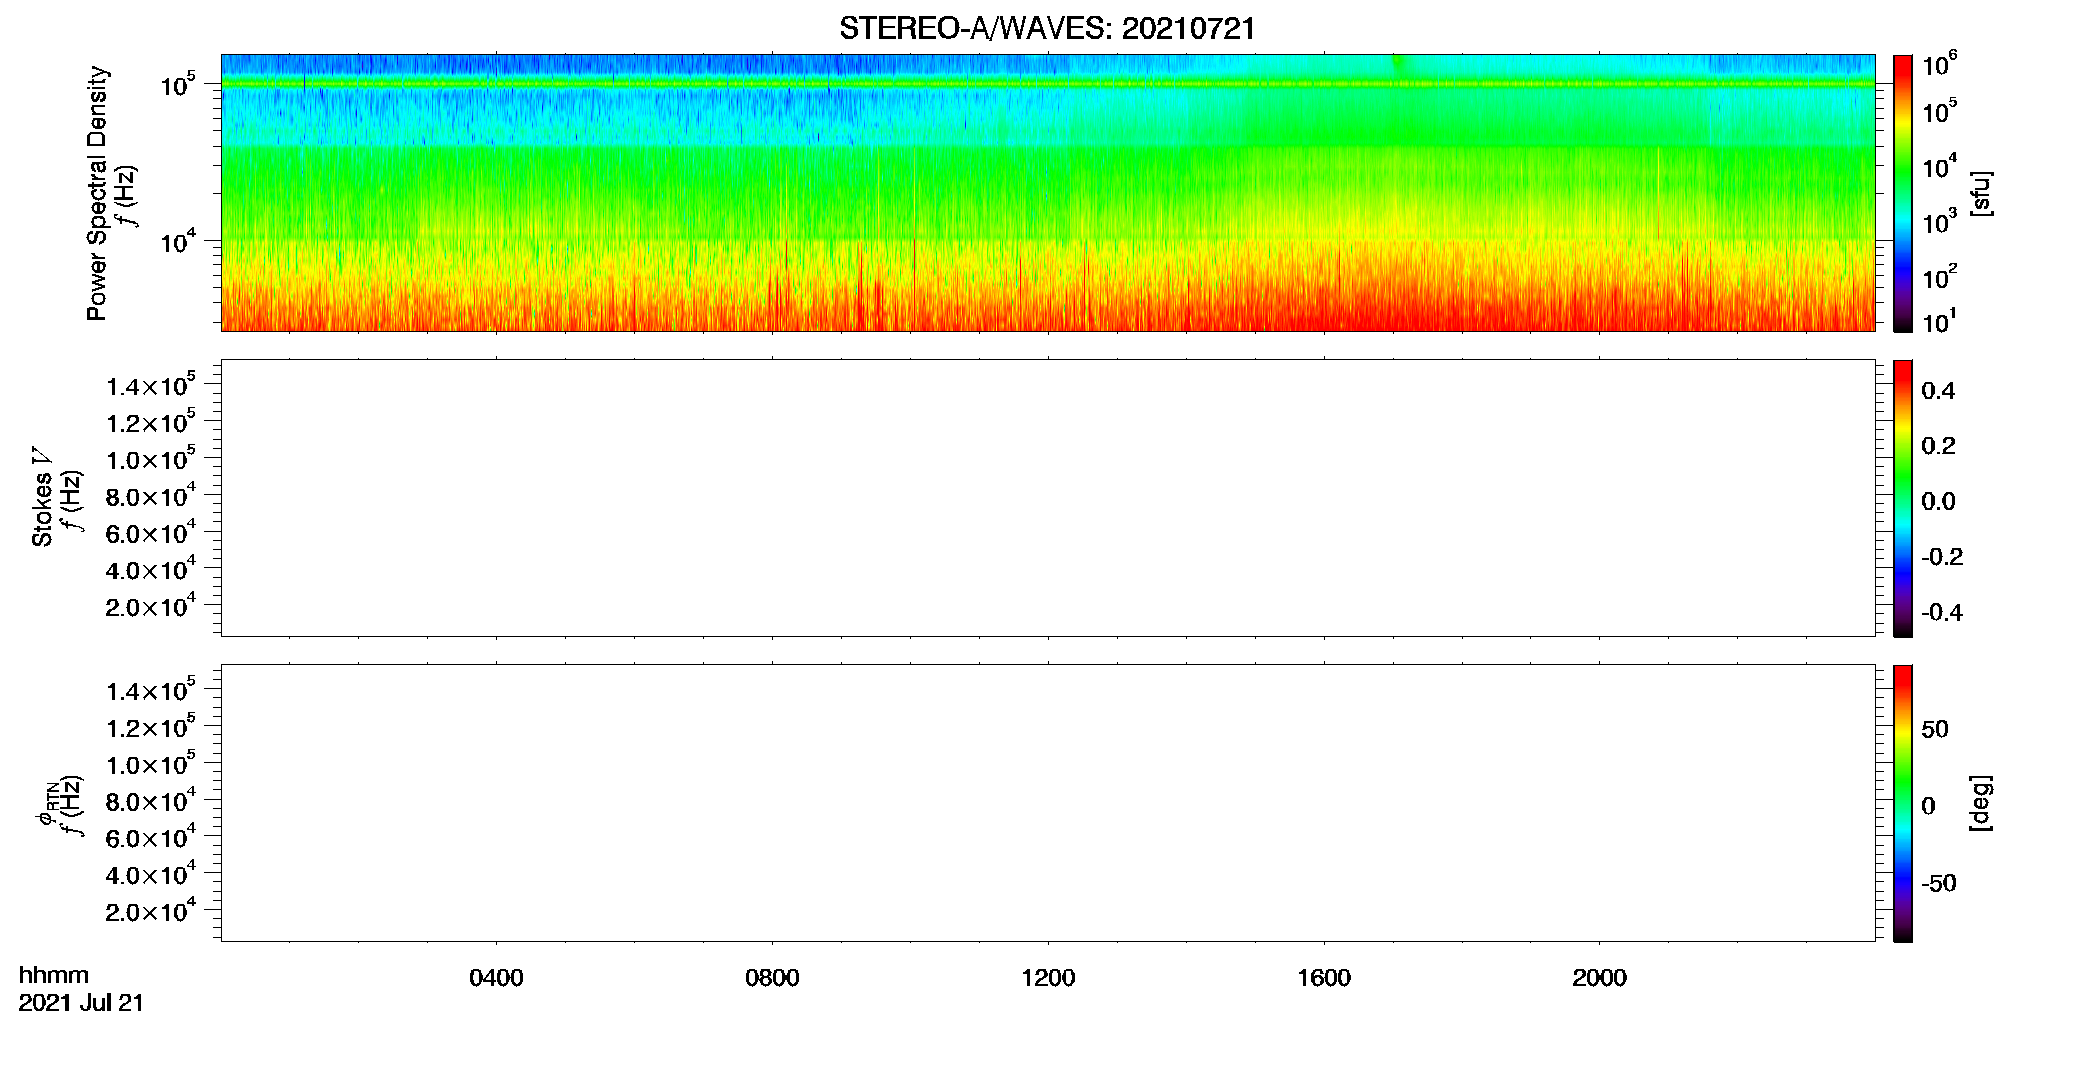Click the empty Stokes V plot panel
The image size is (2096, 1080).
coord(1048,498)
